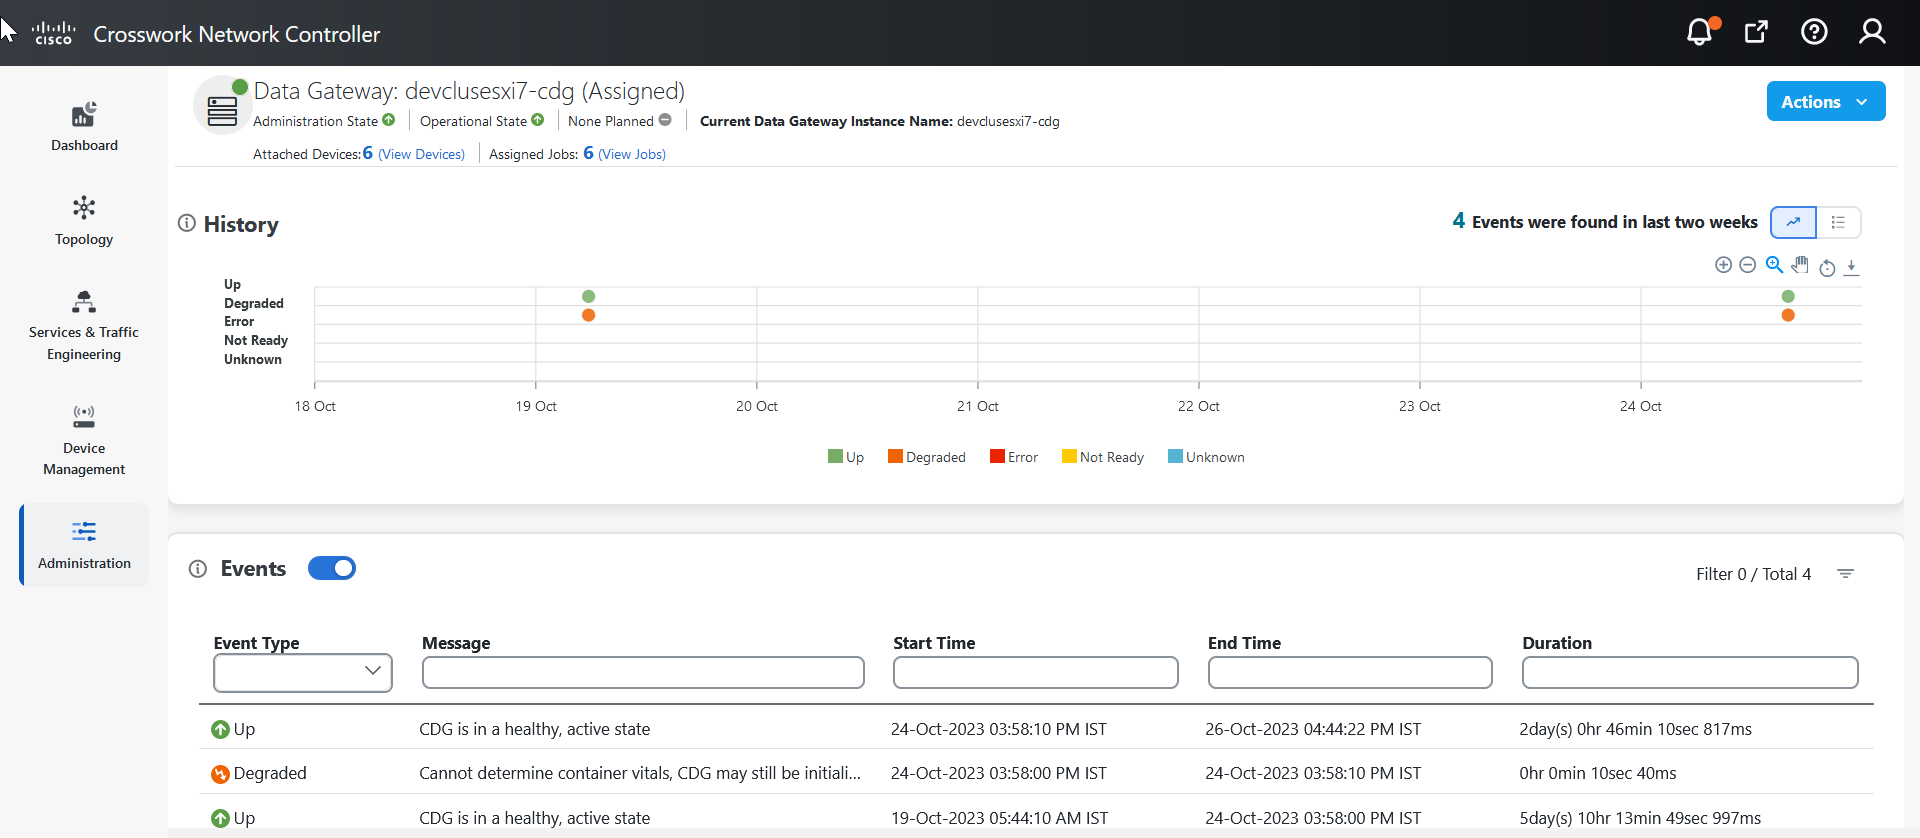Click green Up marker after 24 Oct

[x=1788, y=296]
